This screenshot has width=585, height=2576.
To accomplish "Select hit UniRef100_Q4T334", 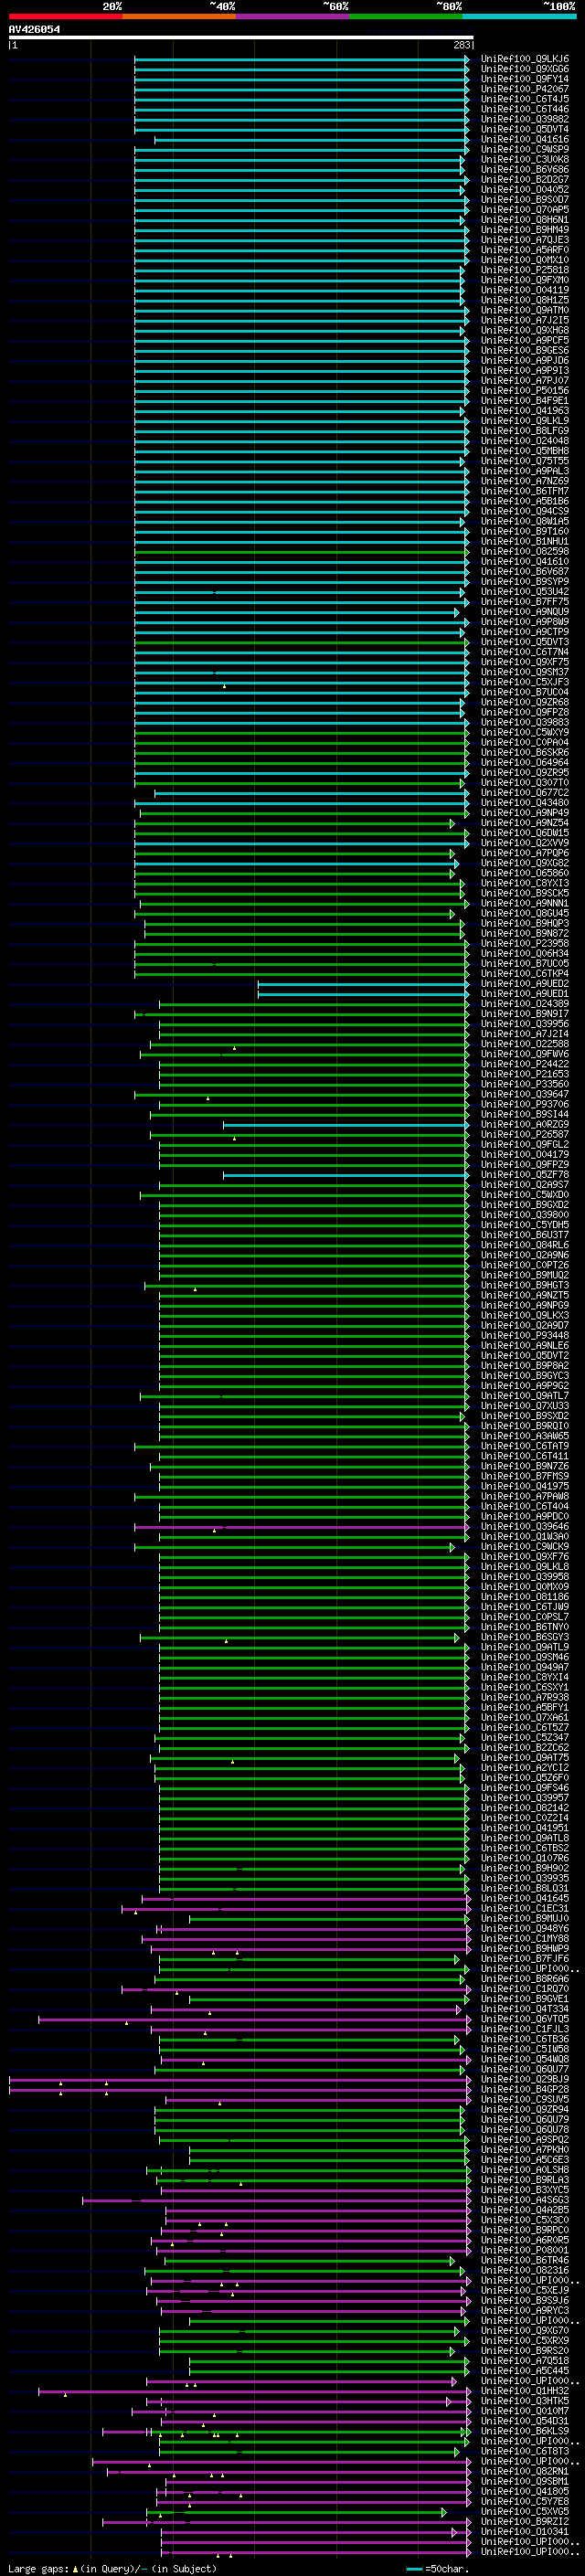I will point(525,2009).
